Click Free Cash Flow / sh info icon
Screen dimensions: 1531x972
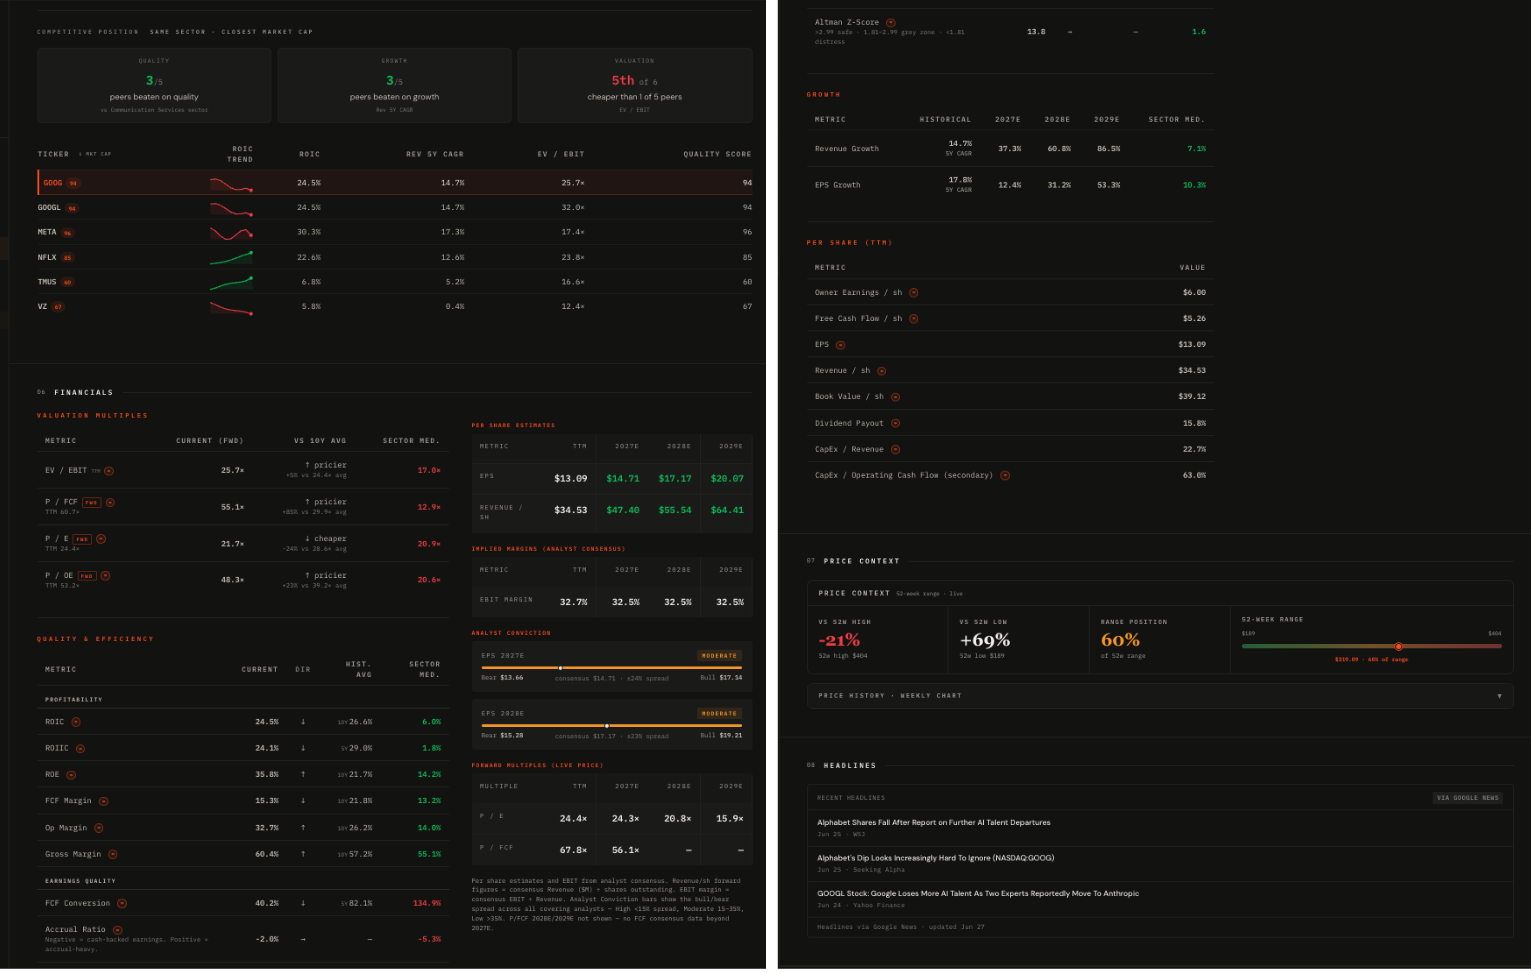(914, 319)
